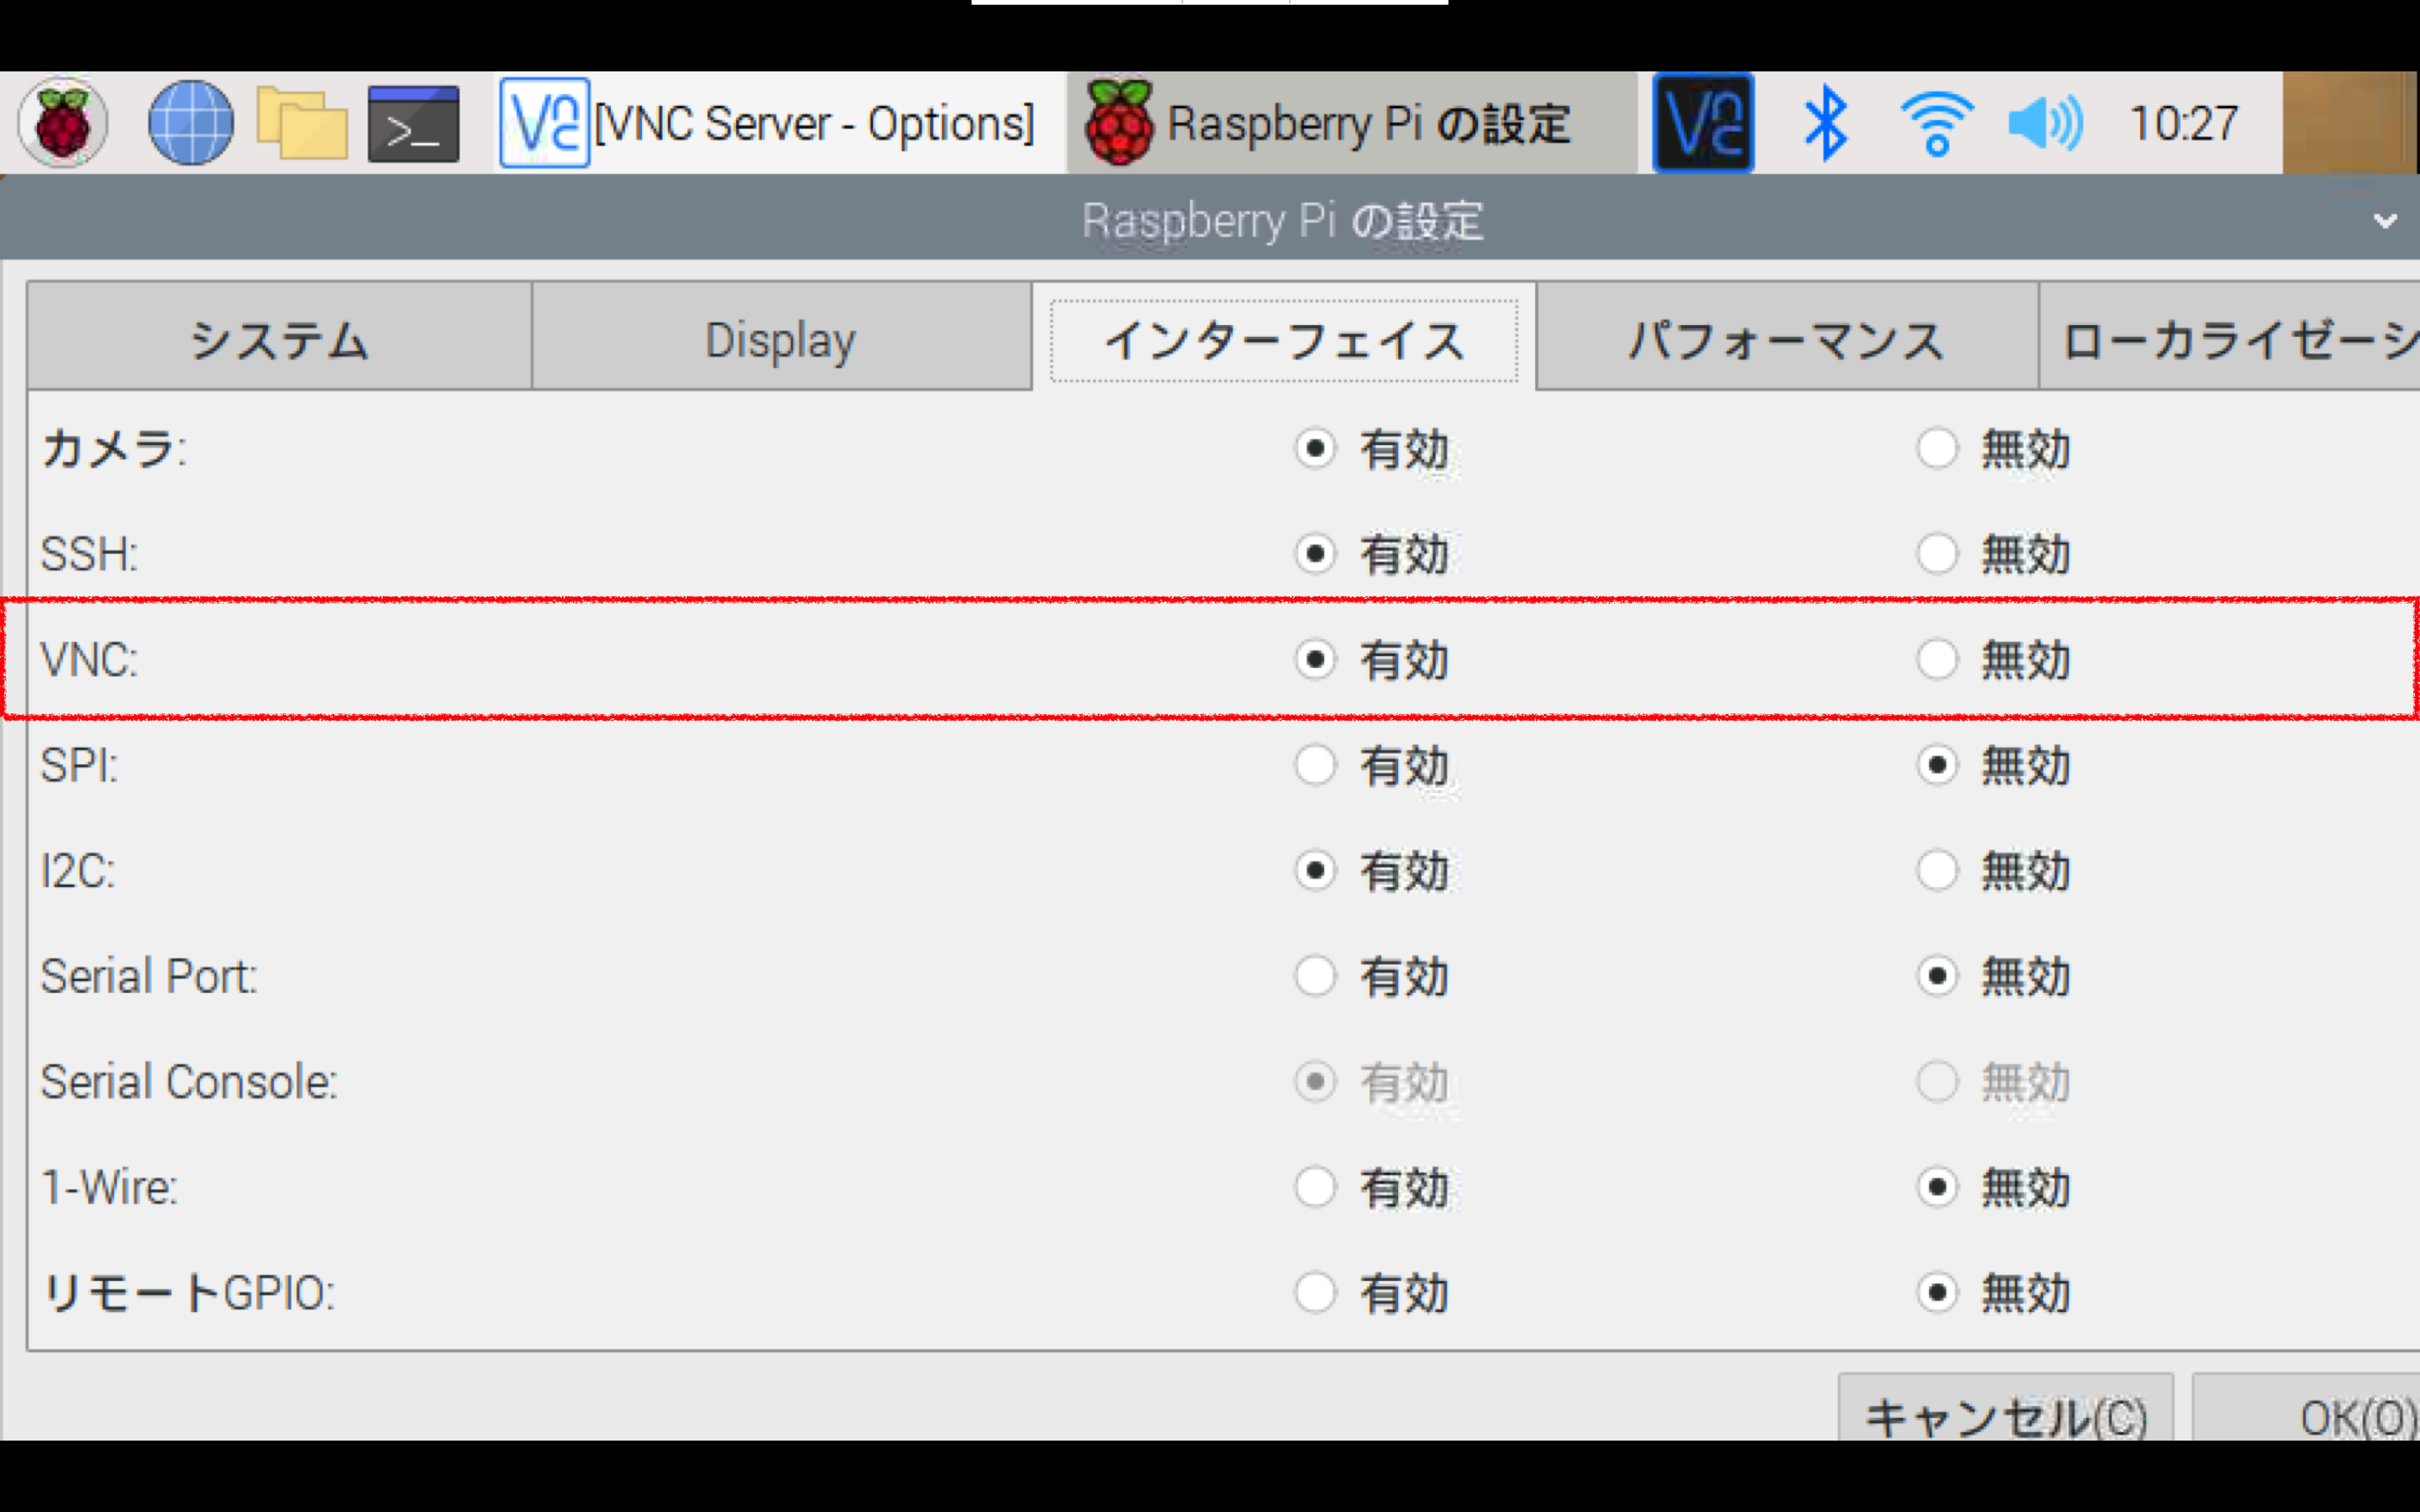Image resolution: width=2420 pixels, height=1512 pixels.
Task: Launch the web browser globe icon
Action: coord(191,123)
